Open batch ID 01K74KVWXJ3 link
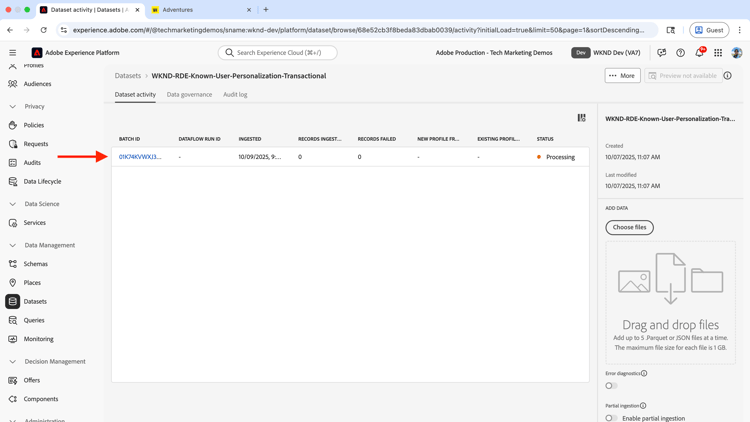 pyautogui.click(x=140, y=157)
